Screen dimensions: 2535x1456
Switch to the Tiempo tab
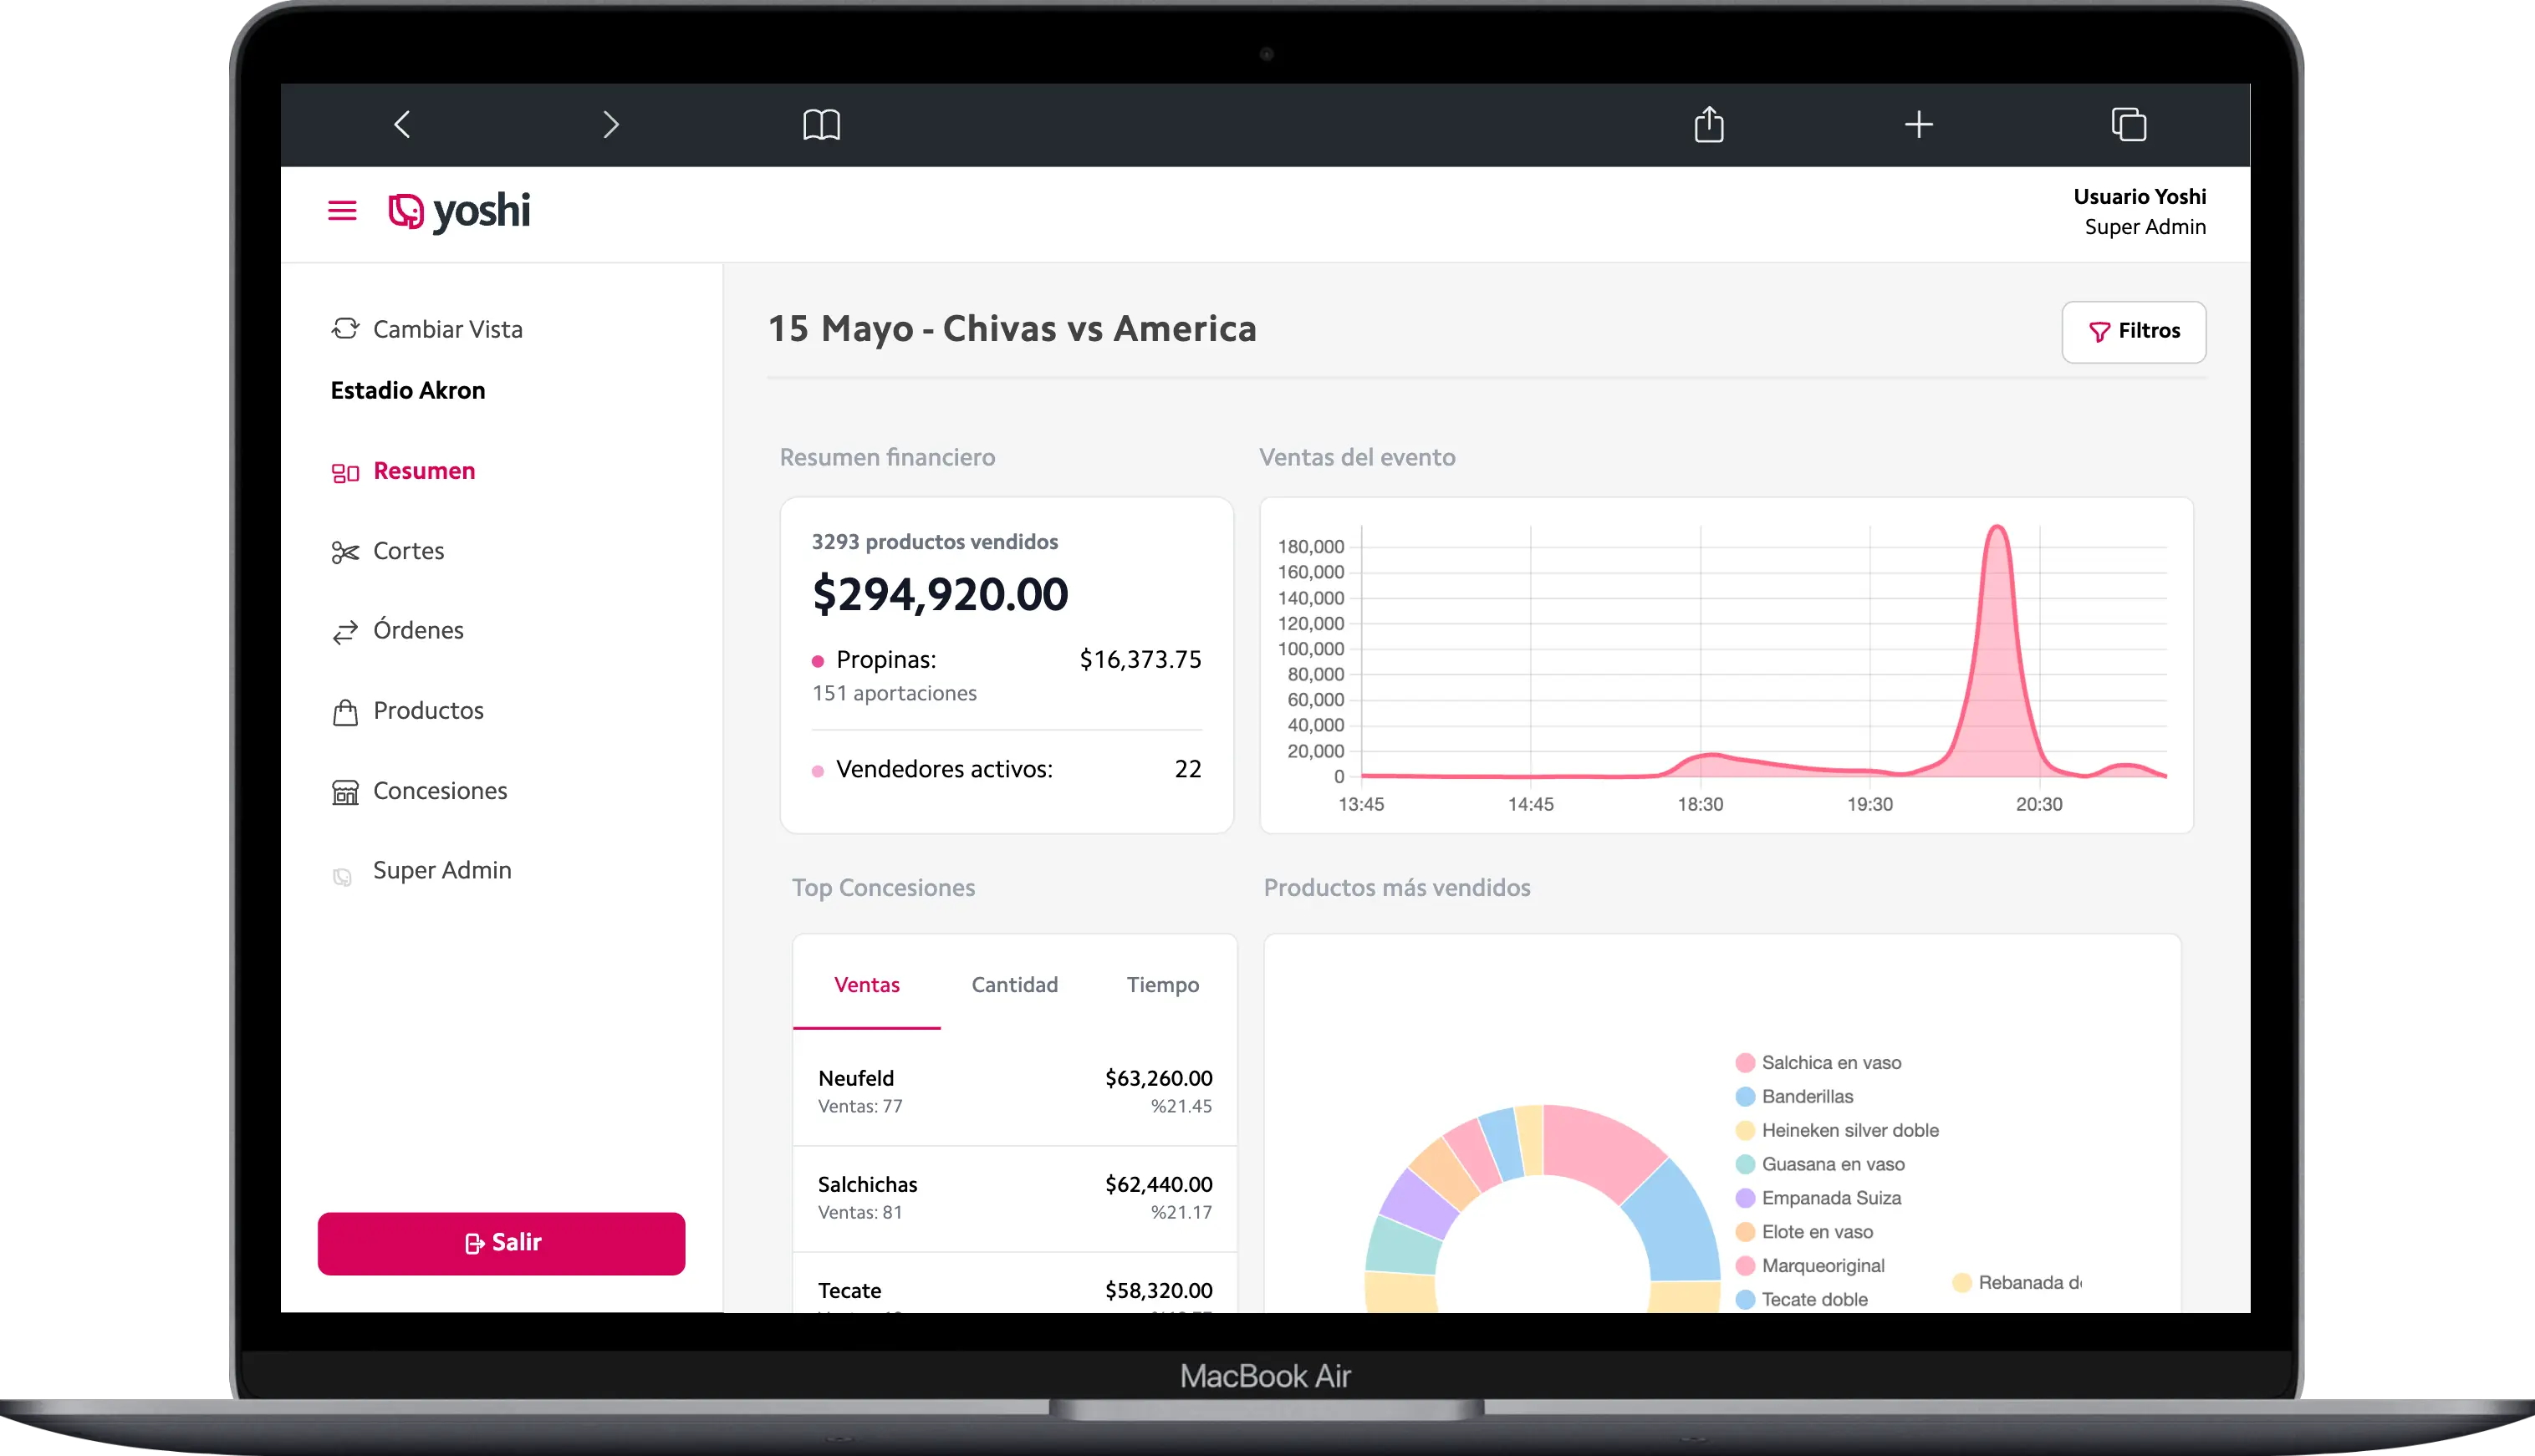click(x=1162, y=985)
